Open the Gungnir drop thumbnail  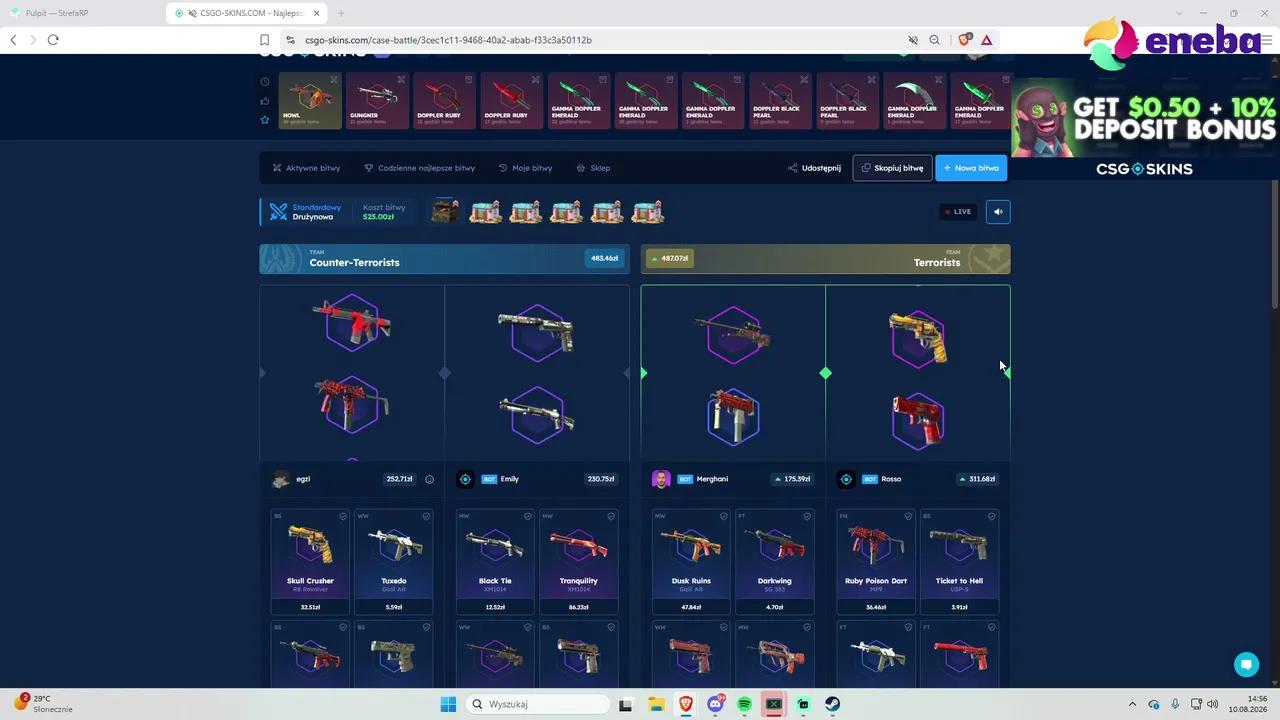377,100
